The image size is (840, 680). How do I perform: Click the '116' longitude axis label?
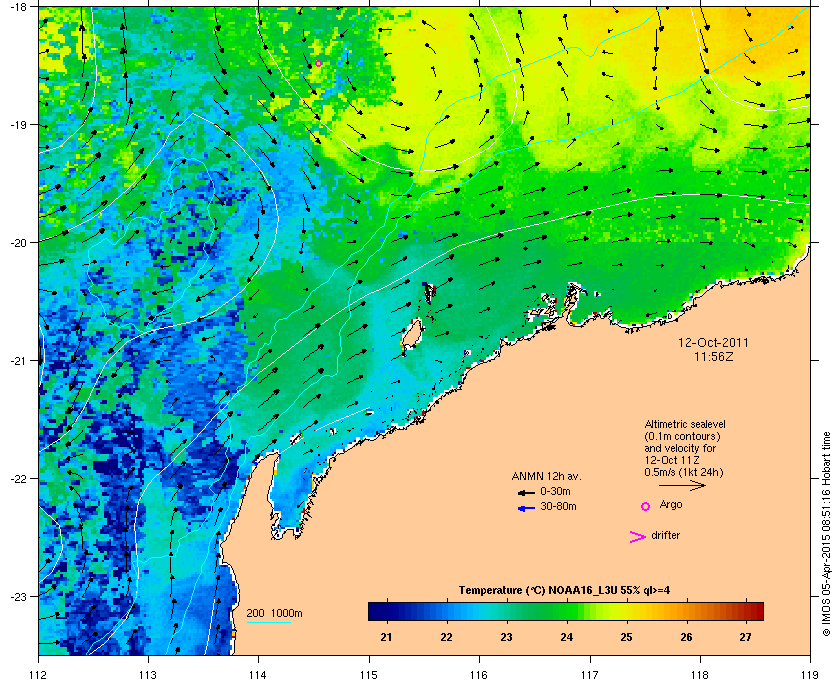[x=479, y=674]
